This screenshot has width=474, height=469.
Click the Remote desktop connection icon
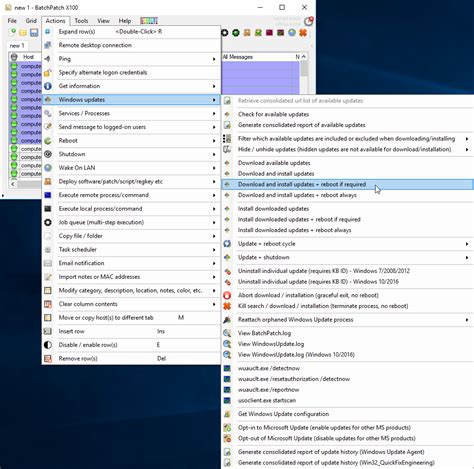point(48,45)
